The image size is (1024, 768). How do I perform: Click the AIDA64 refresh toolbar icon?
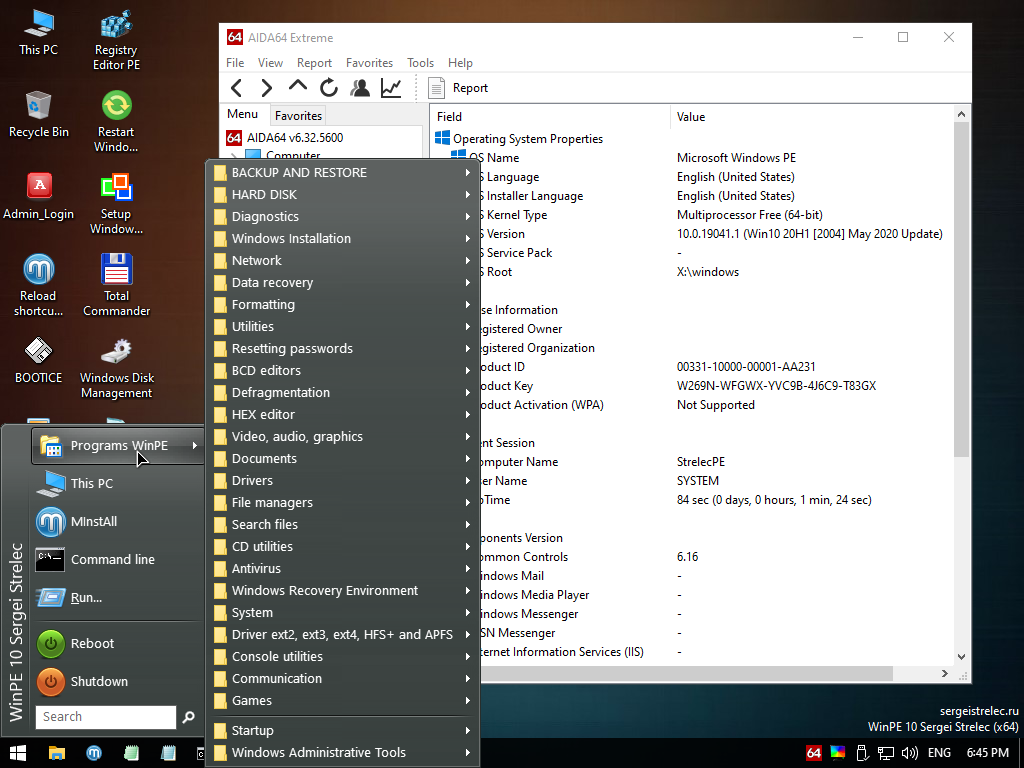[x=329, y=88]
